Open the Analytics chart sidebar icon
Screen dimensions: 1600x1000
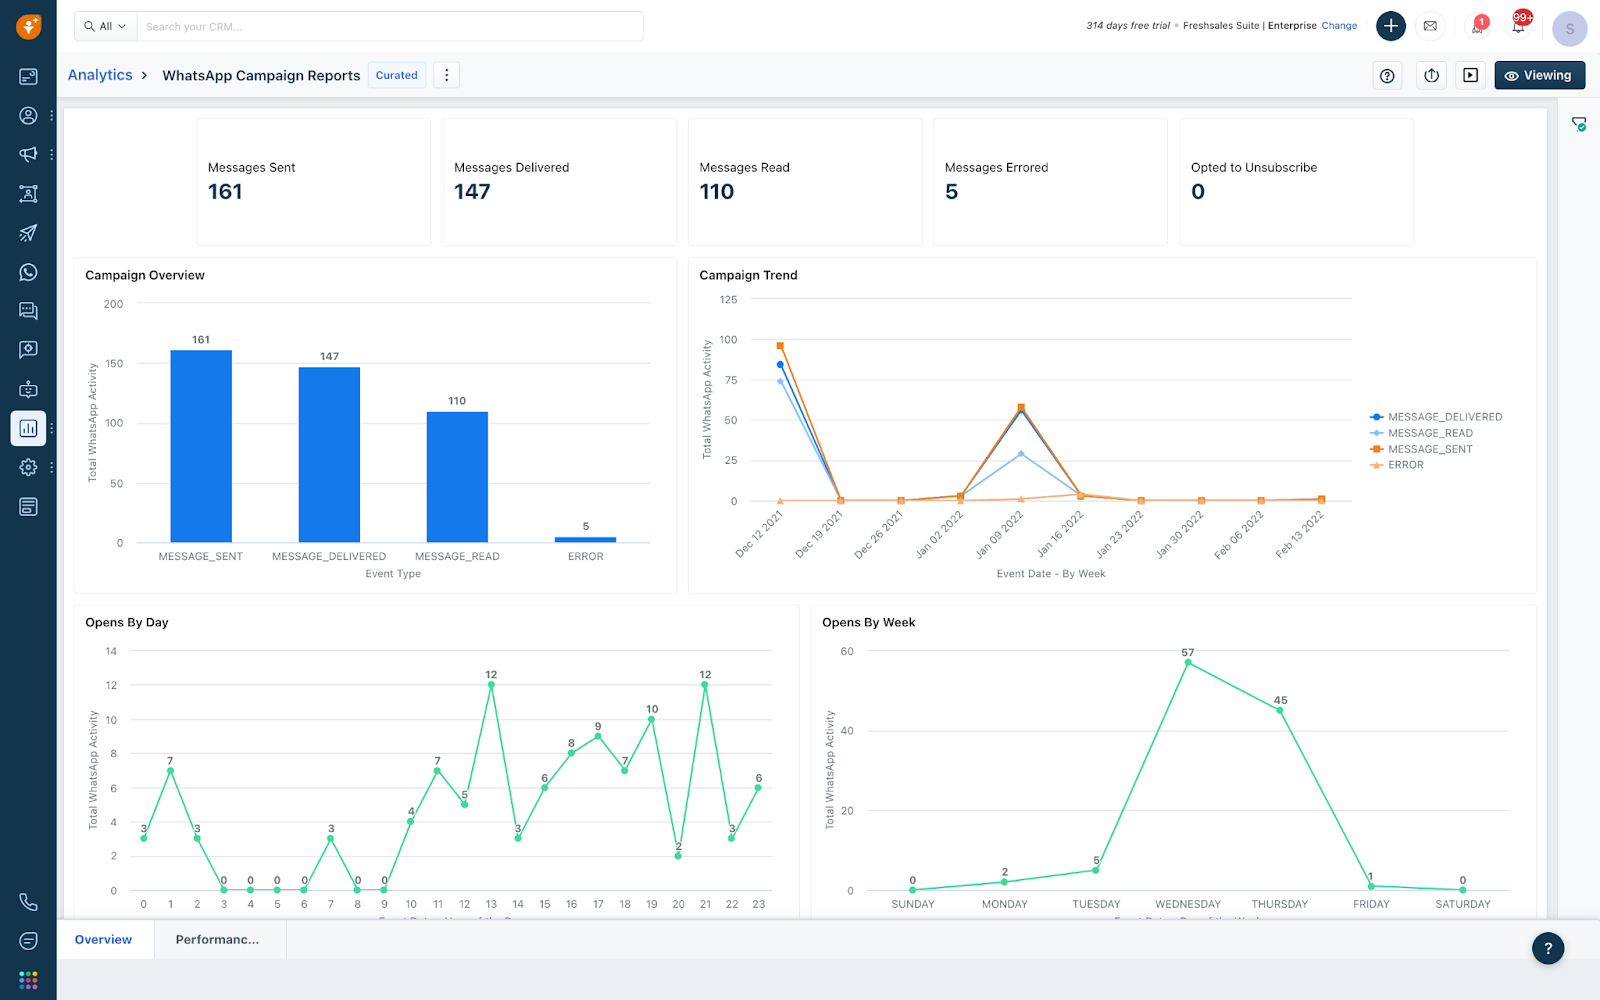click(28, 428)
